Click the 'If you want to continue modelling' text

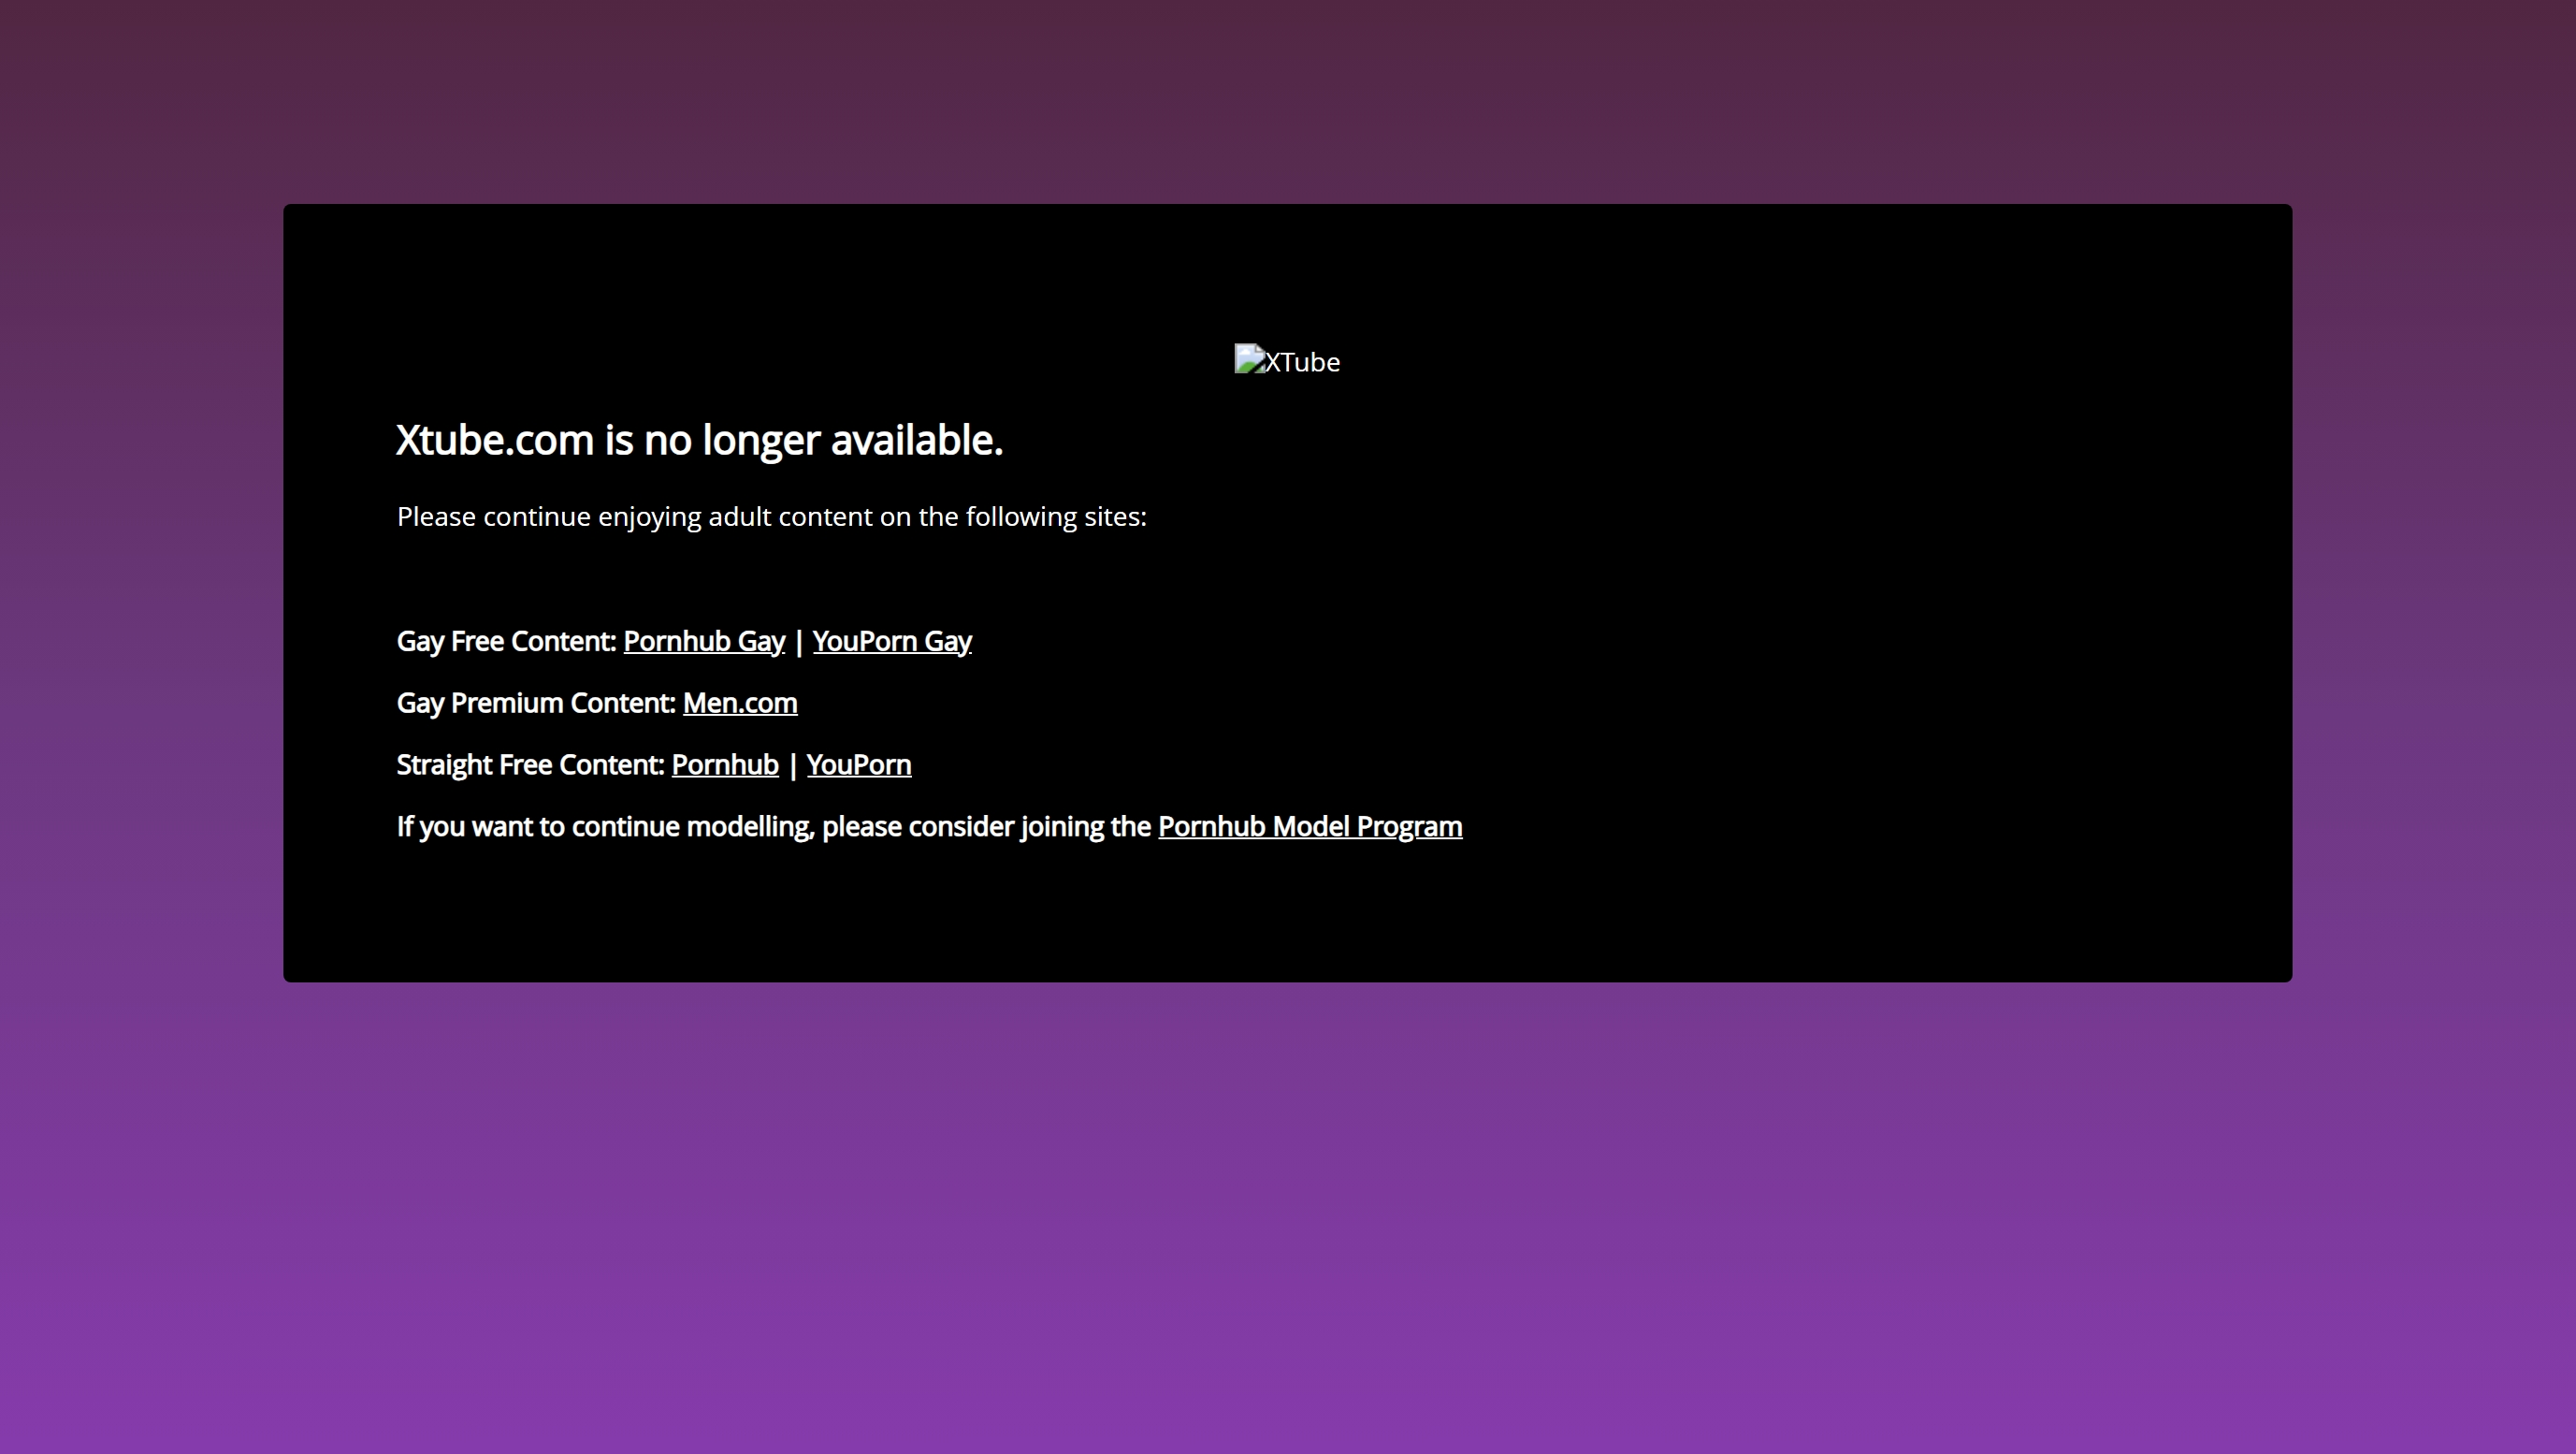tap(774, 827)
